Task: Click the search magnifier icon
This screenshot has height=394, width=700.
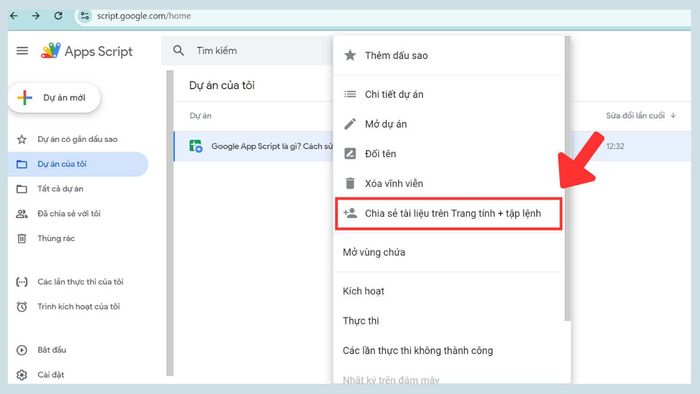Action: [x=179, y=50]
